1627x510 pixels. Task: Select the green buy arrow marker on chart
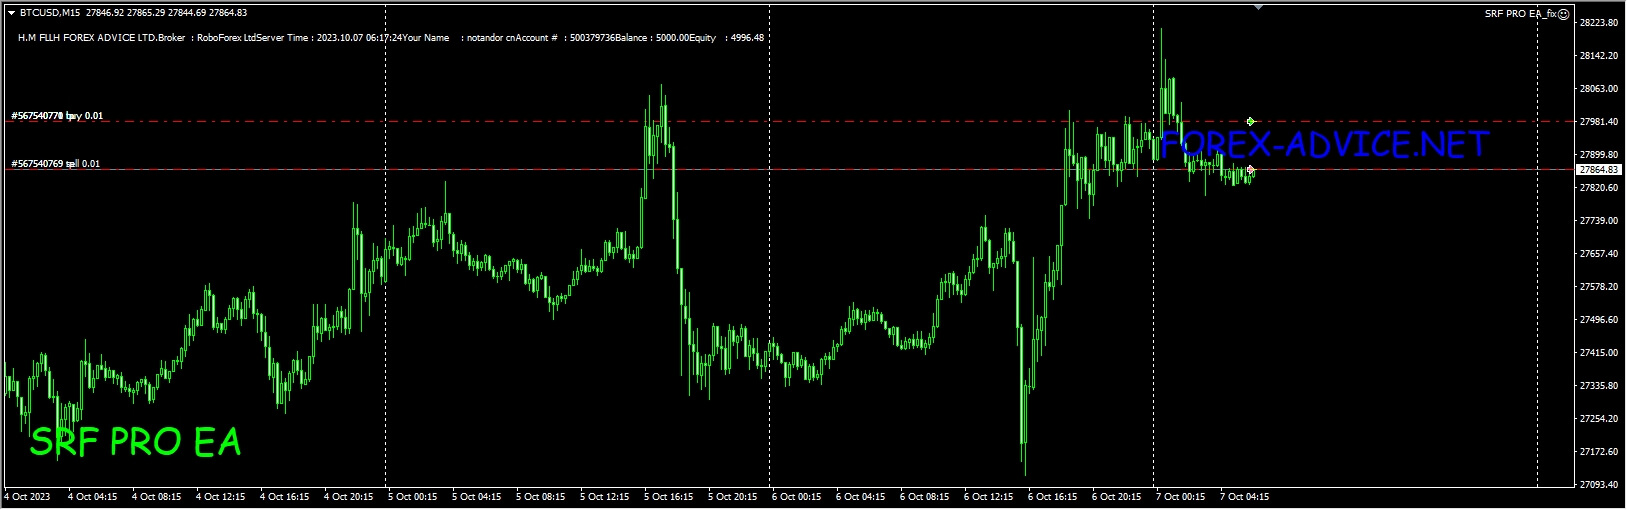[1250, 121]
